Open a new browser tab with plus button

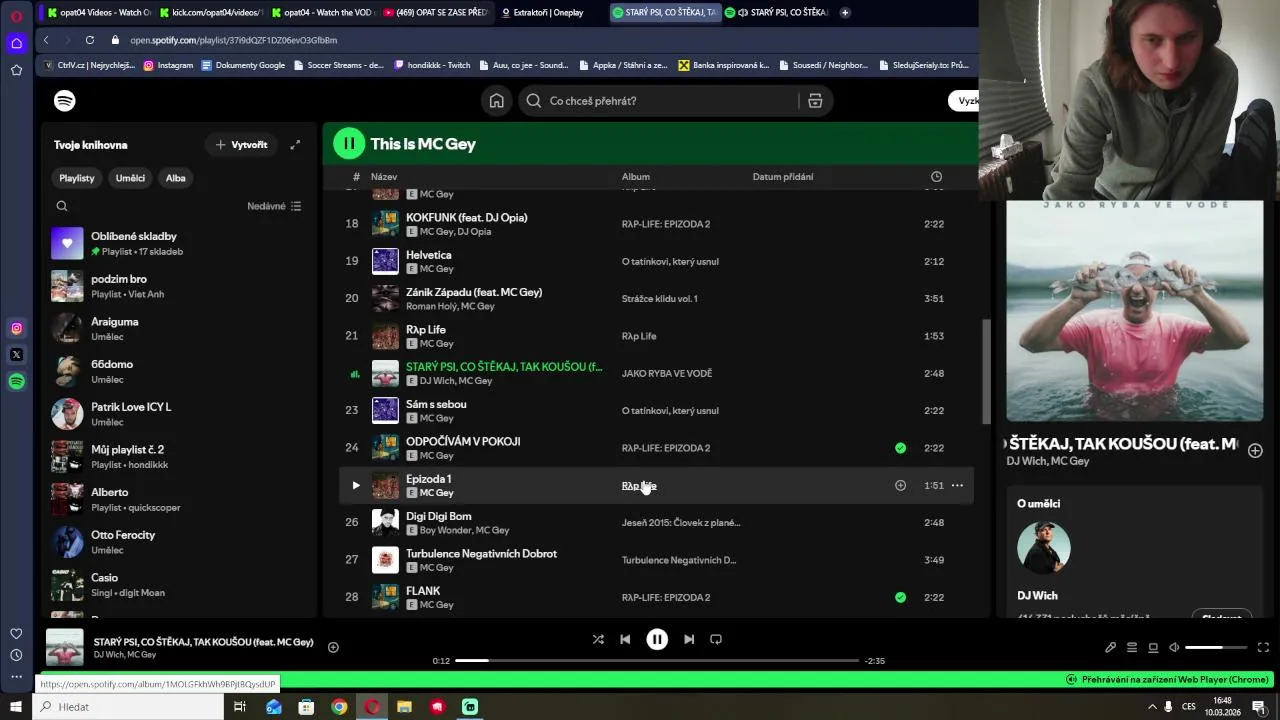click(845, 12)
